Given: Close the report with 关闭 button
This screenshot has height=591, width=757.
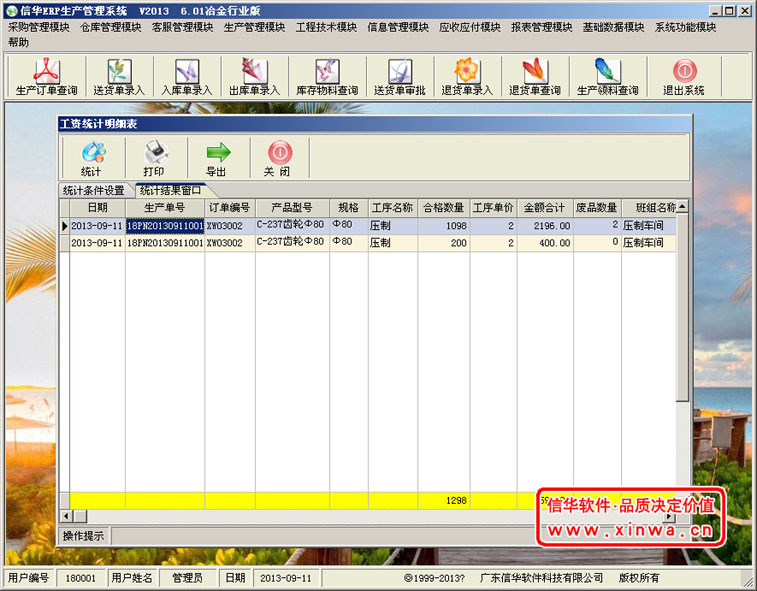Looking at the screenshot, I should [x=277, y=158].
